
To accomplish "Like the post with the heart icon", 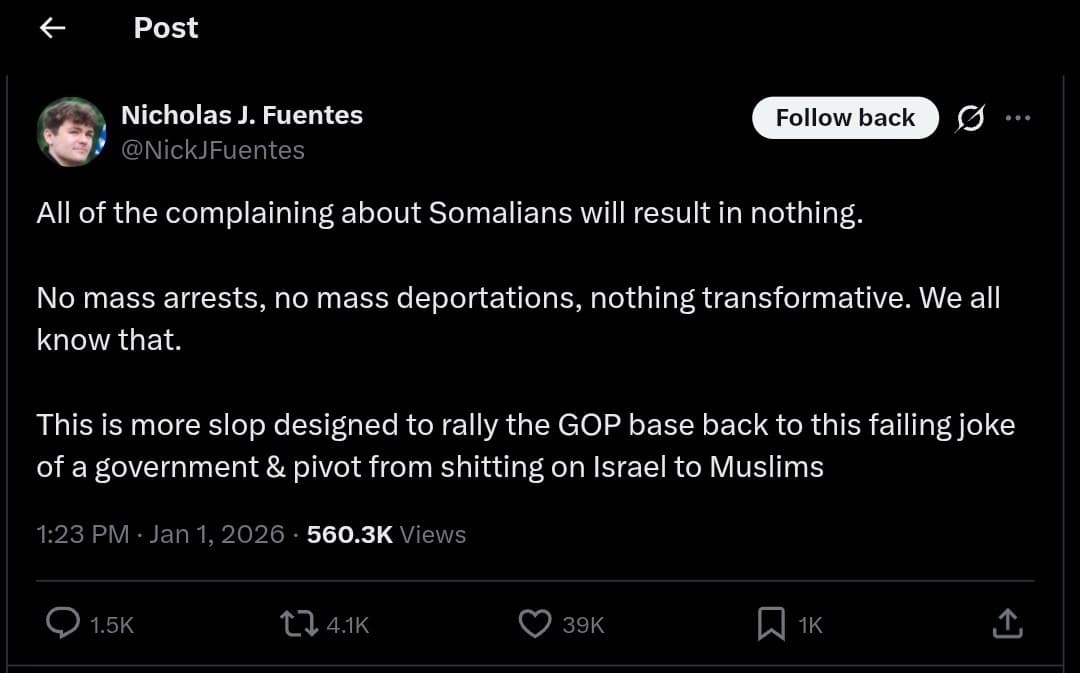I will (x=535, y=624).
